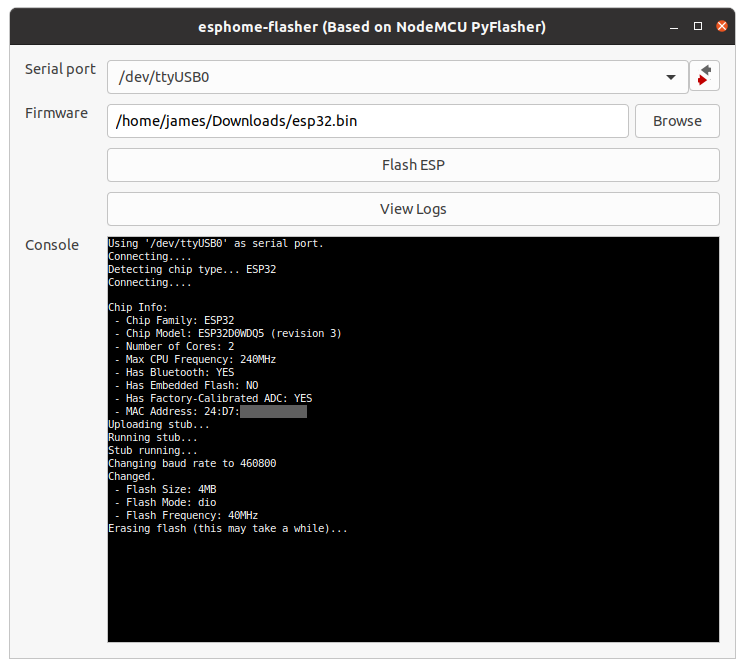Viewport: 745px width, 668px height.
Task: Open the Serial port dropdown arrow
Action: [670, 77]
